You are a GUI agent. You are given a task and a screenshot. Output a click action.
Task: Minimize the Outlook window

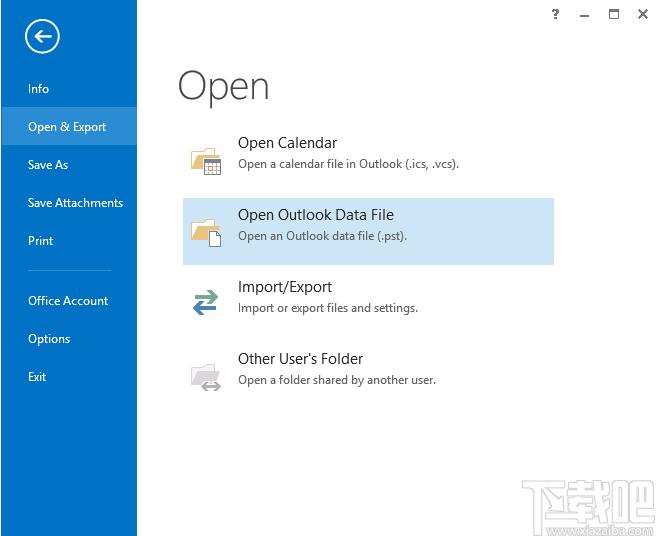[585, 15]
